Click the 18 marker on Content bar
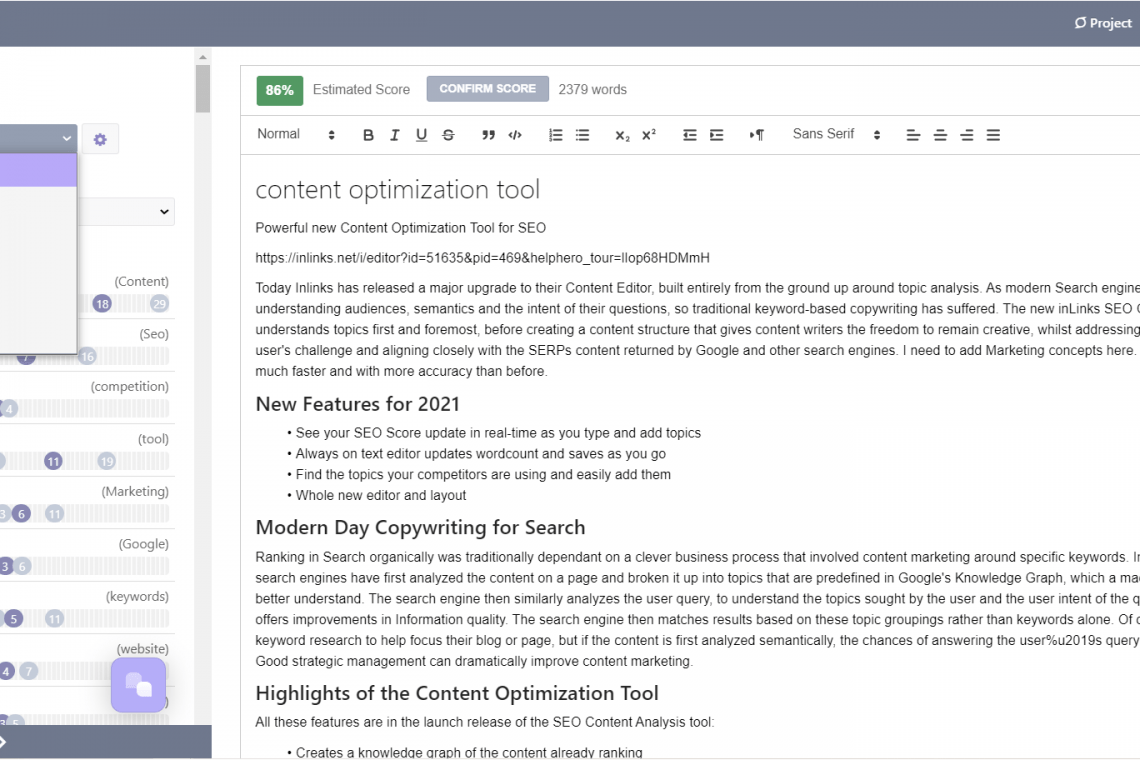This screenshot has width=1140, height=760. [103, 304]
